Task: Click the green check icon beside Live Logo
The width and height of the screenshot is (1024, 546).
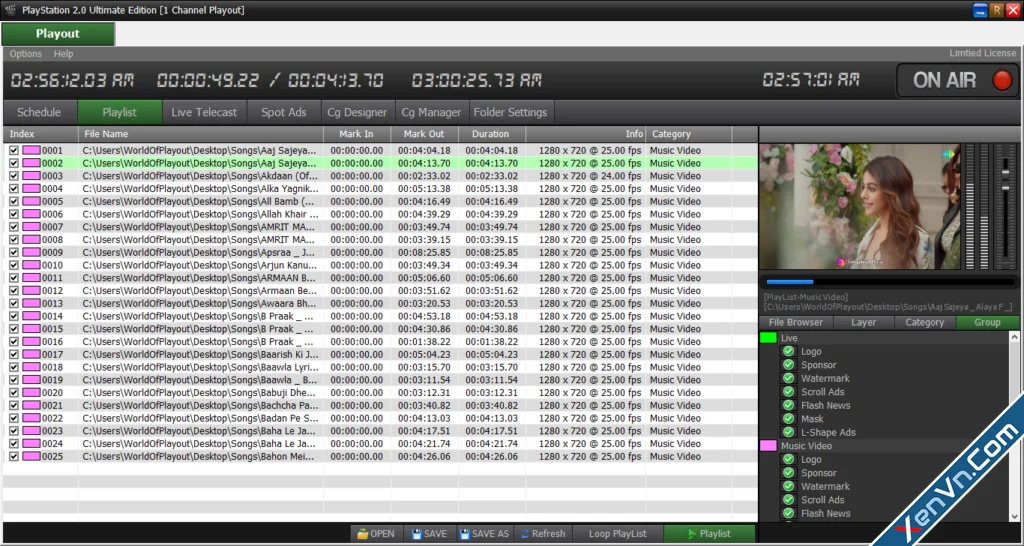Action: tap(788, 351)
